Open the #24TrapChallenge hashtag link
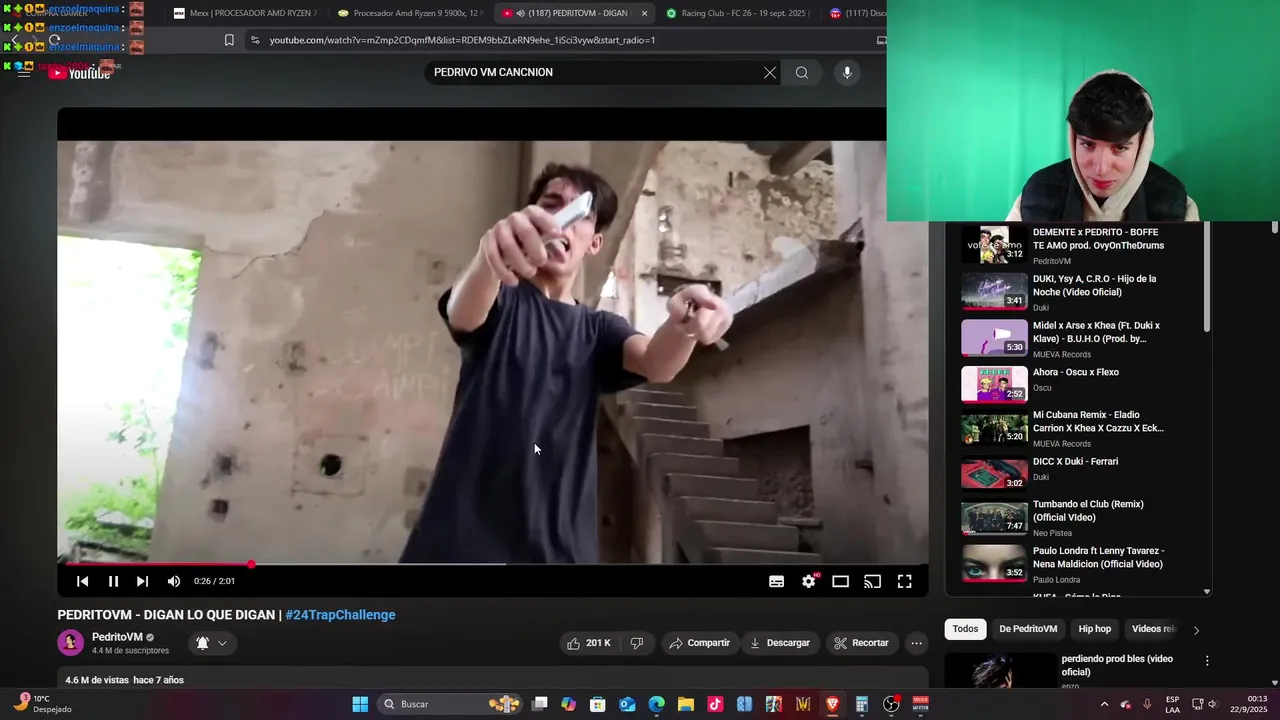 tap(340, 615)
